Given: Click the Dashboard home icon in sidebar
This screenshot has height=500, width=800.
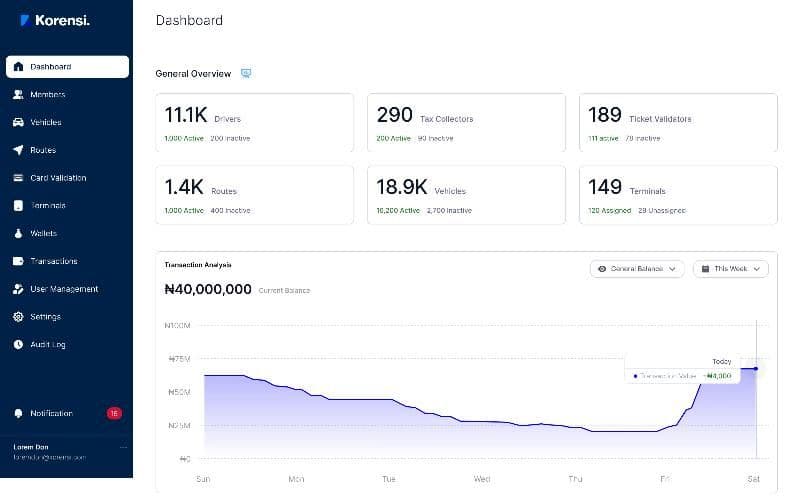Looking at the screenshot, I should coord(18,66).
